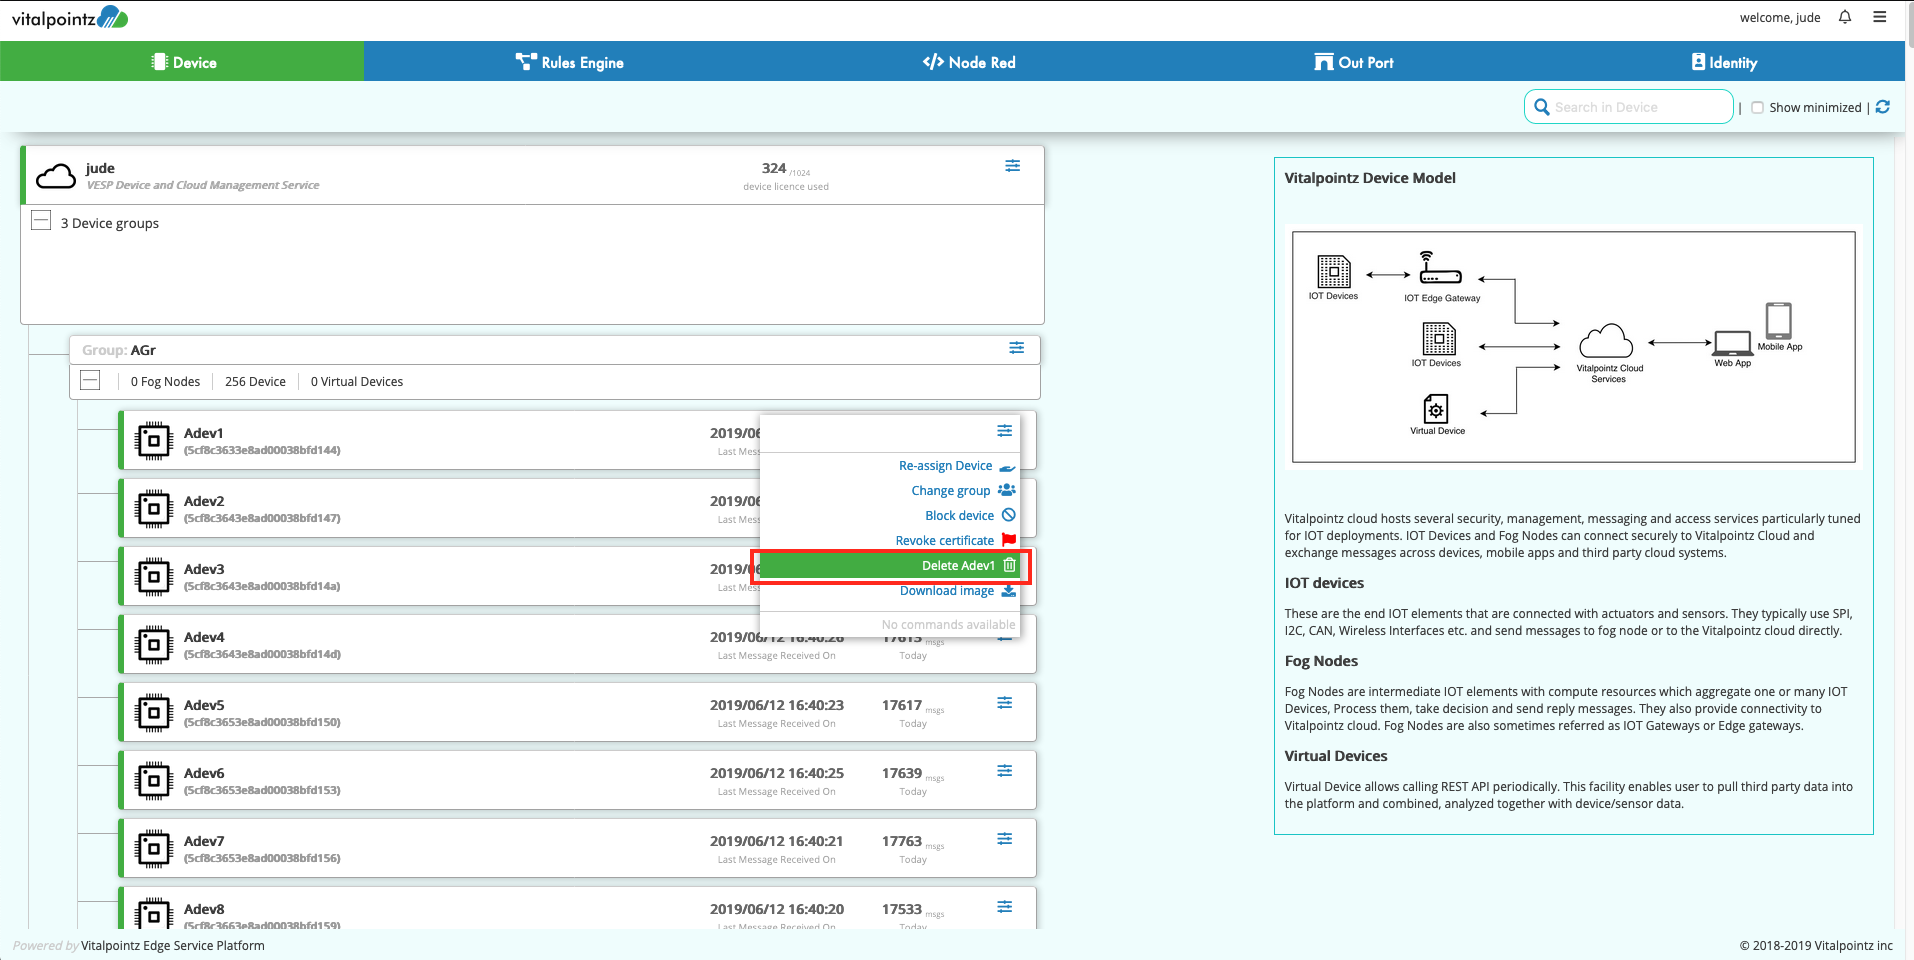The height and width of the screenshot is (960, 1914).
Task: Click the Change group people icon
Action: [1007, 490]
